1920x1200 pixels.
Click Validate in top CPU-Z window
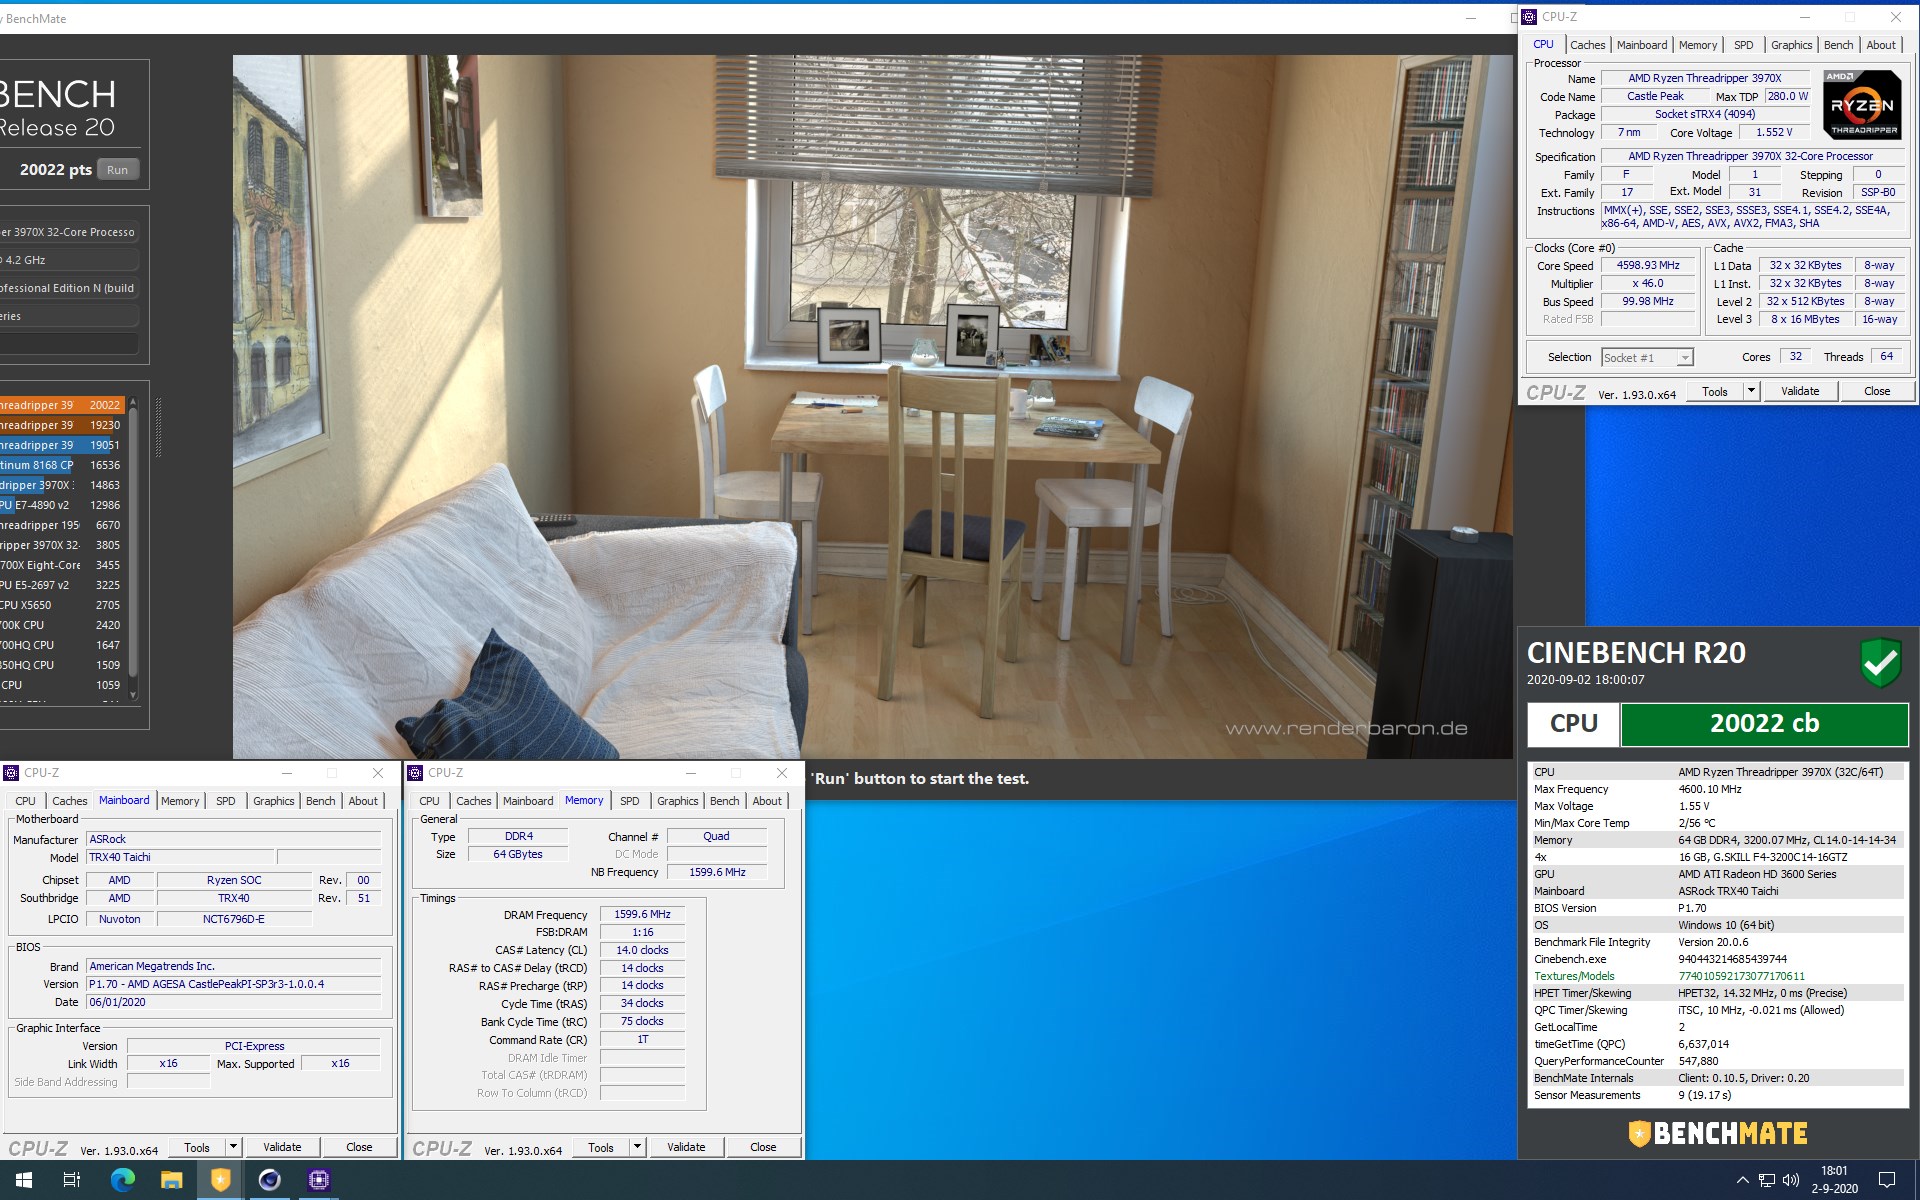point(1800,391)
